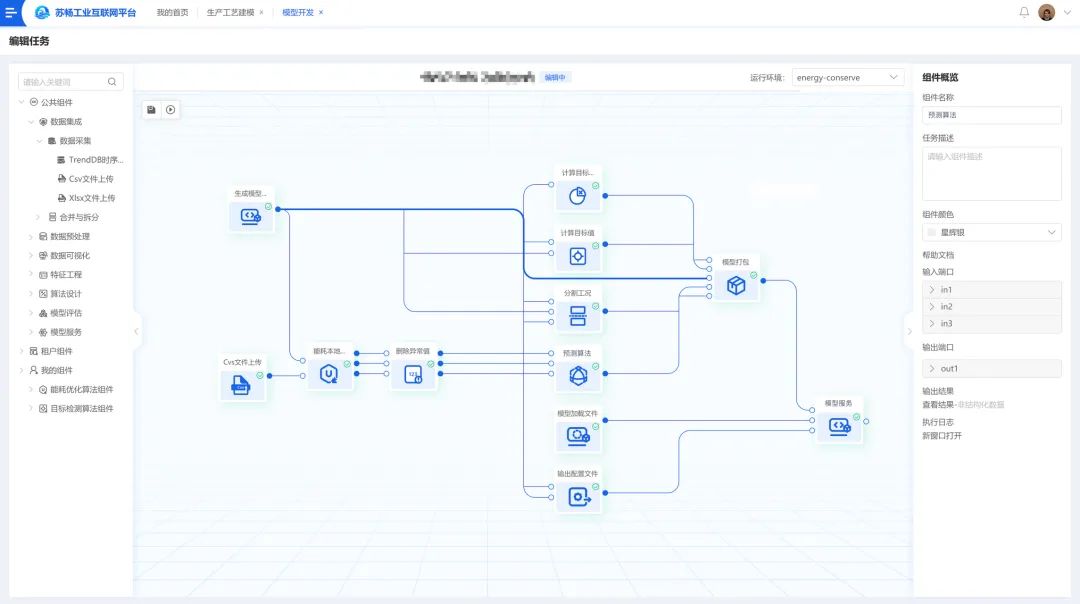Open the 运行环境 energy-conserve dropdown

coord(848,77)
